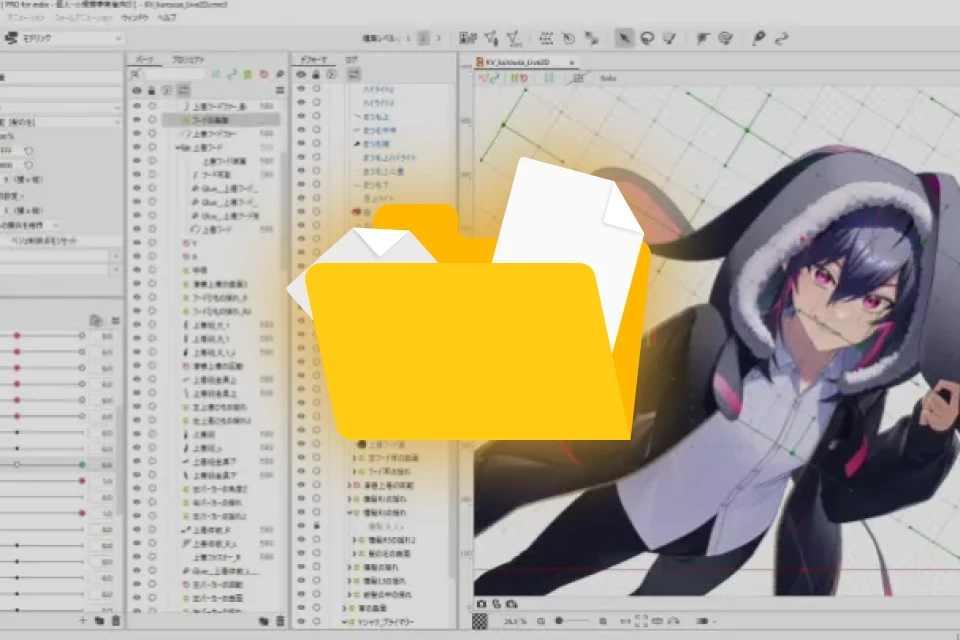Screen dimensions: 960x640
Task: Select the arrow selection tool
Action: (624, 39)
